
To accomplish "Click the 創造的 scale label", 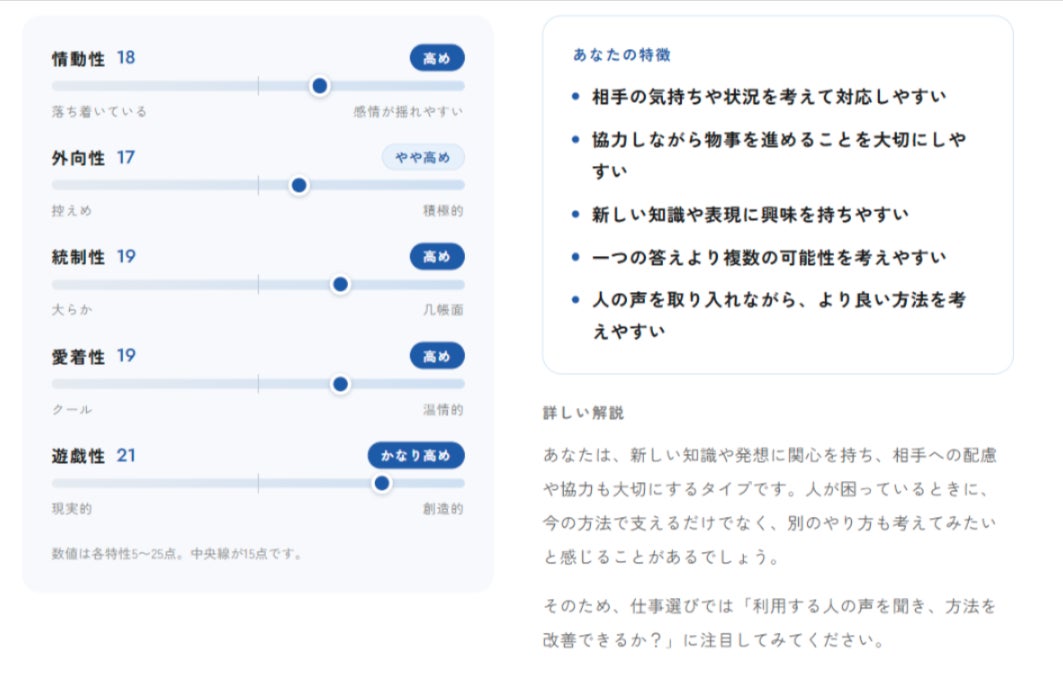I will tap(443, 509).
